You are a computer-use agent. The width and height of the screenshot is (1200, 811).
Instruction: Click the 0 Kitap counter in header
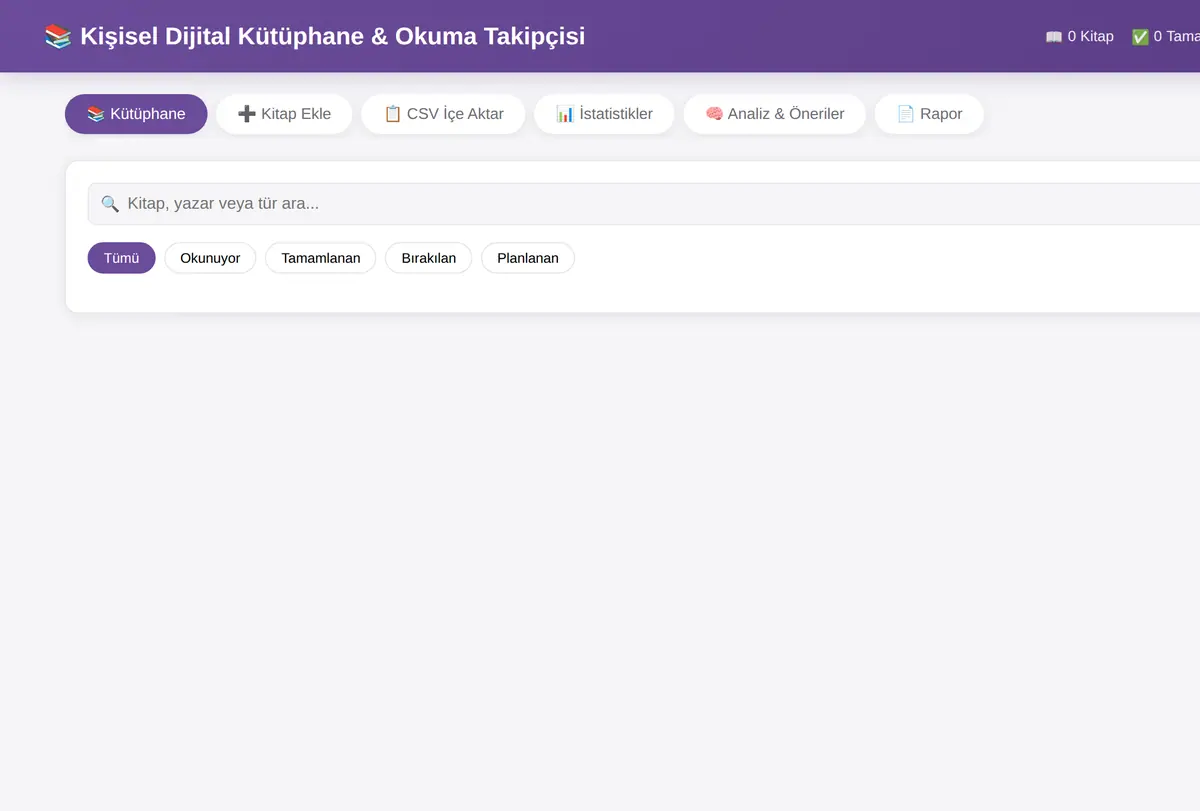click(1079, 36)
